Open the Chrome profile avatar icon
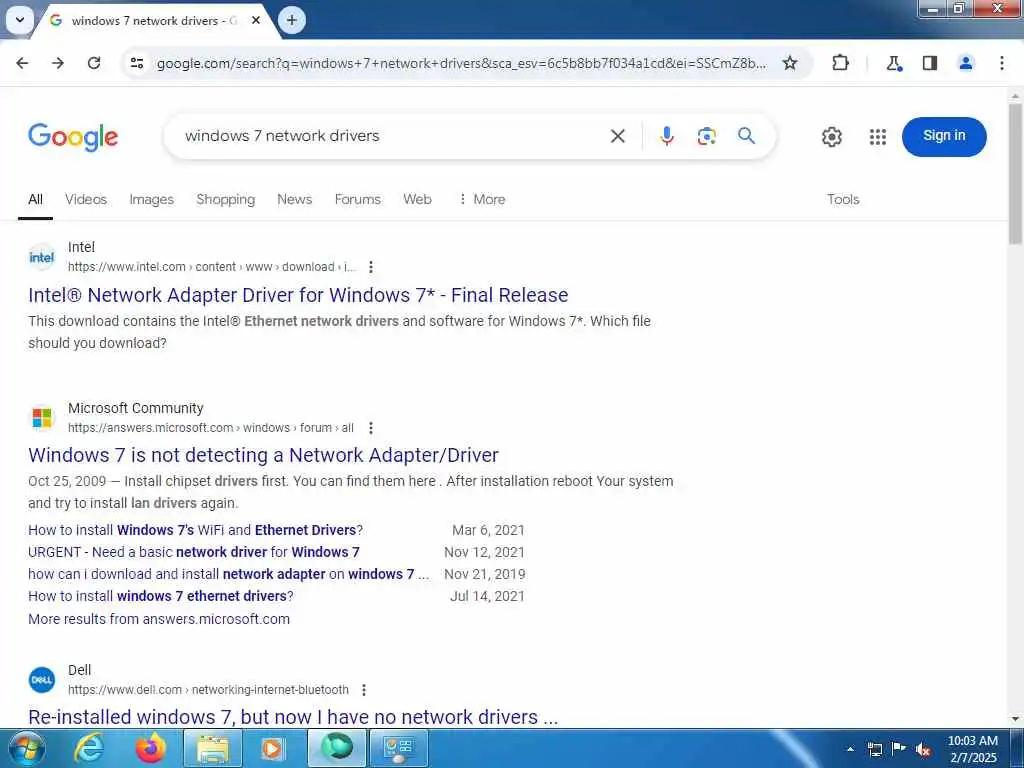 click(x=966, y=63)
